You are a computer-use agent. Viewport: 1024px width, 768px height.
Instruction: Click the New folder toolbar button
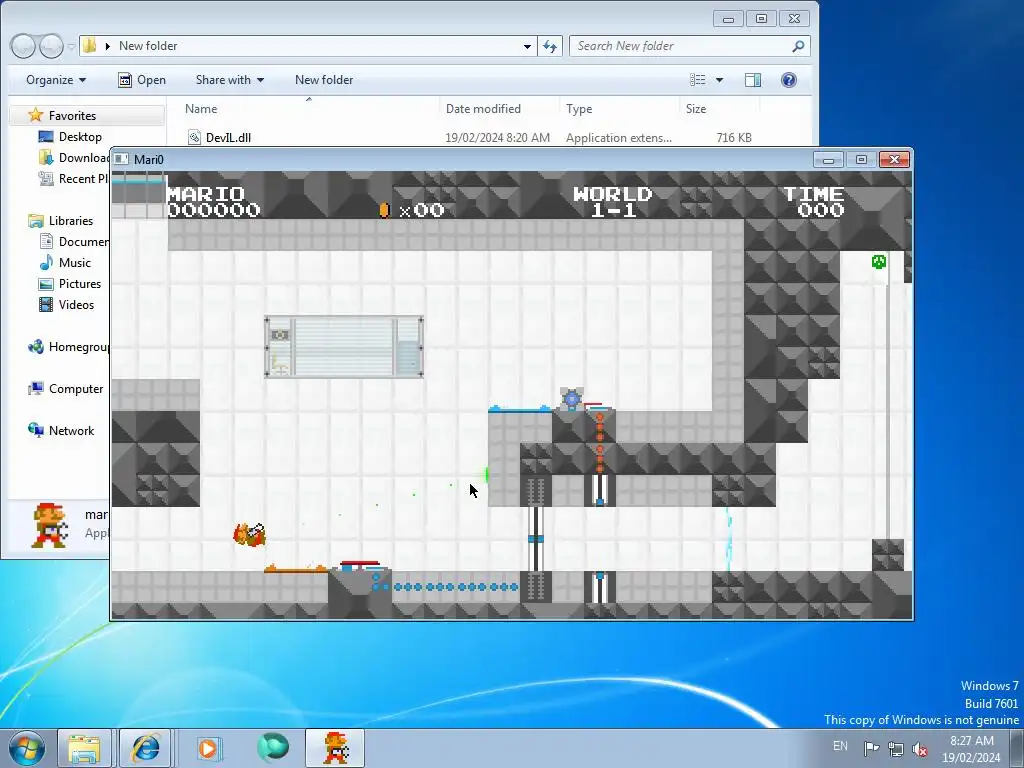tap(324, 80)
